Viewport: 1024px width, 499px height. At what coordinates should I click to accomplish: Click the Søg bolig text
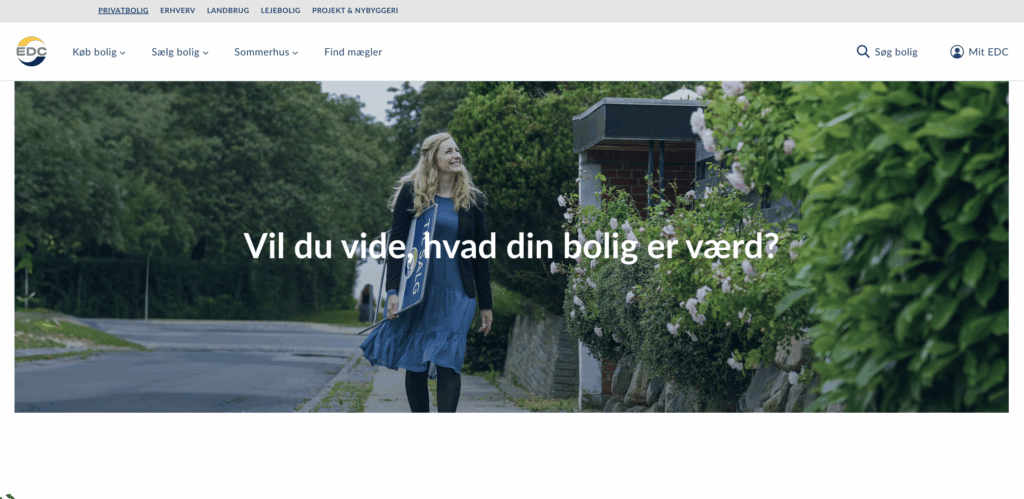point(896,52)
